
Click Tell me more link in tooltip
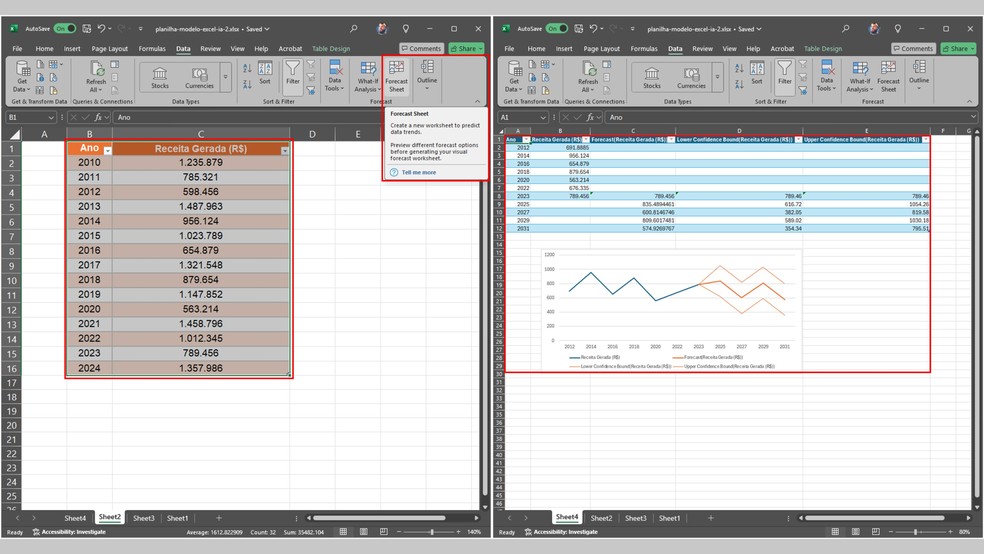pyautogui.click(x=418, y=172)
